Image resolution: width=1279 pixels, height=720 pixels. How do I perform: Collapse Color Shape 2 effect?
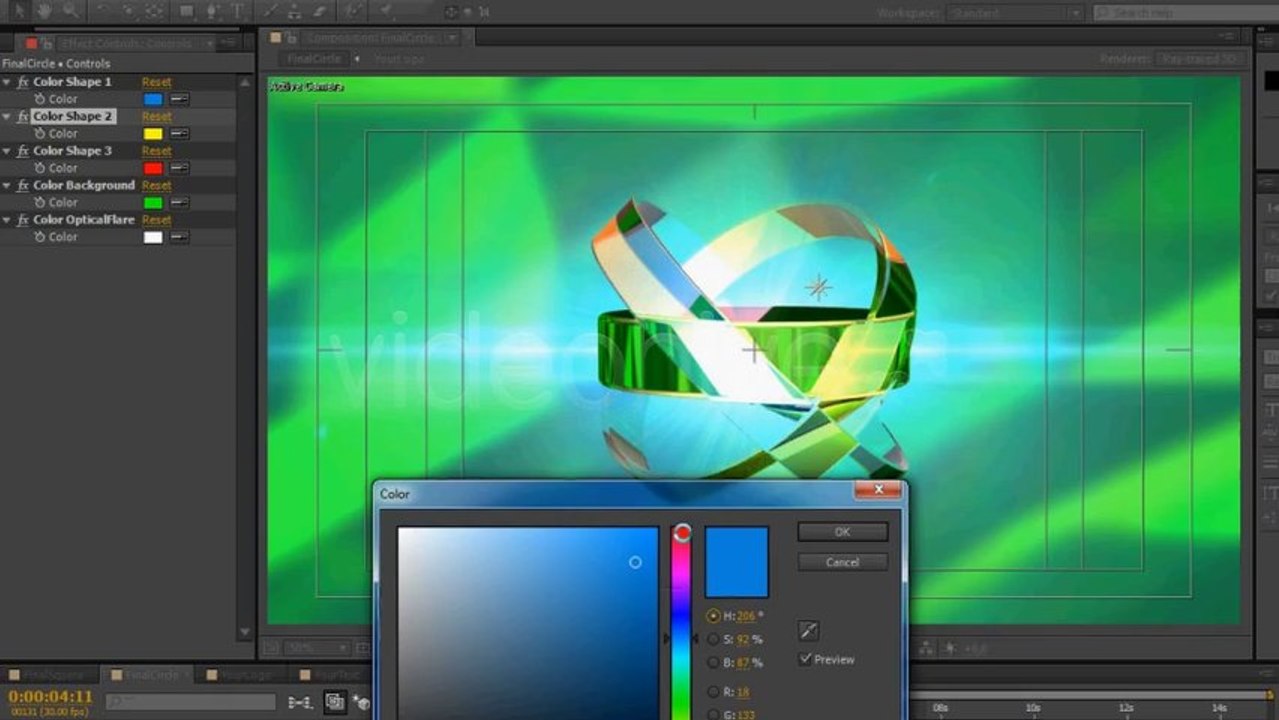pyautogui.click(x=7, y=116)
